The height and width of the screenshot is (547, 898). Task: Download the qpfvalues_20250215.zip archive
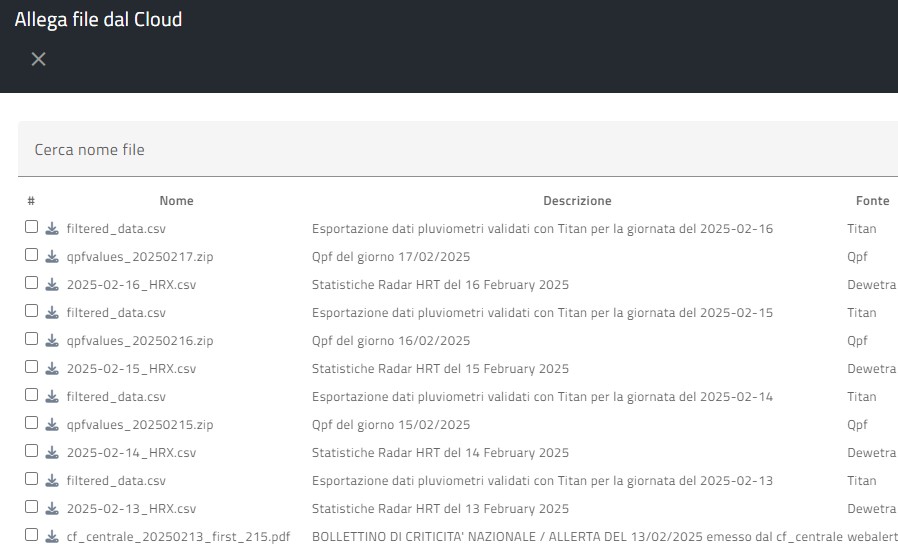point(52,425)
